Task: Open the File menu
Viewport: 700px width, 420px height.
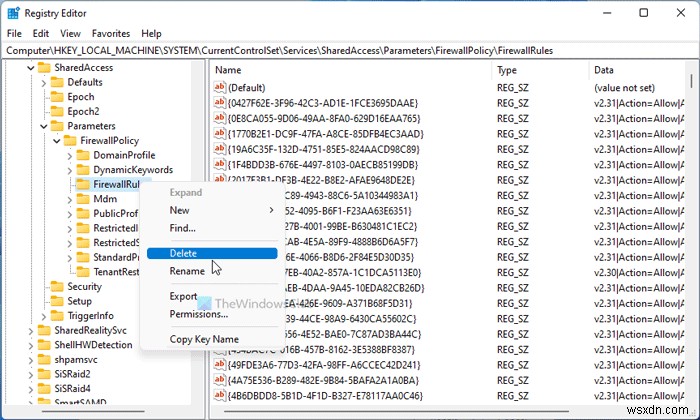Action: 14,33
